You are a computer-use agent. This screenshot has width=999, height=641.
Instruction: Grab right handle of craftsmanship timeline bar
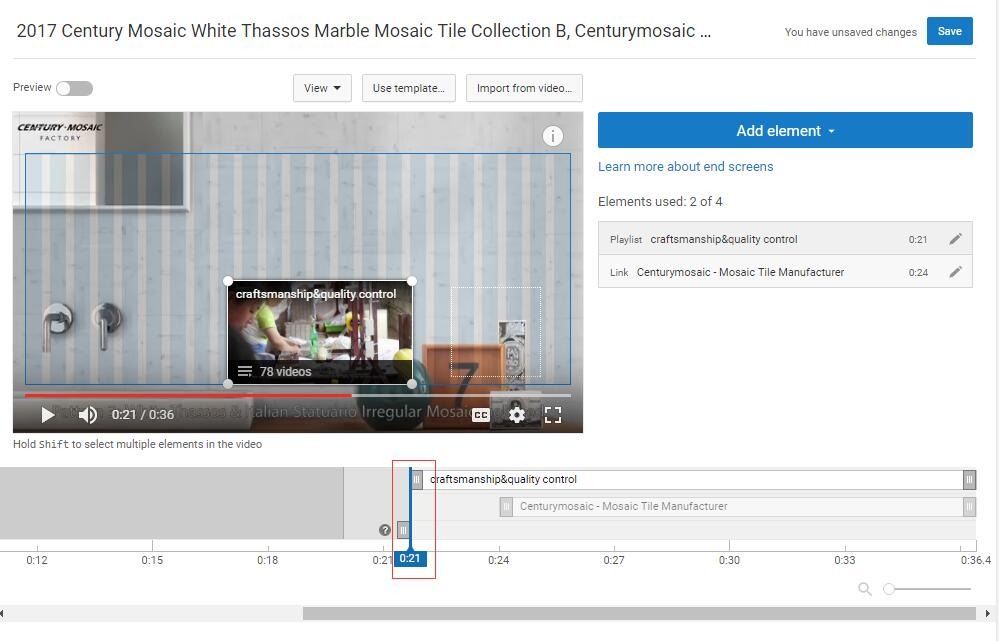pyautogui.click(x=969, y=479)
